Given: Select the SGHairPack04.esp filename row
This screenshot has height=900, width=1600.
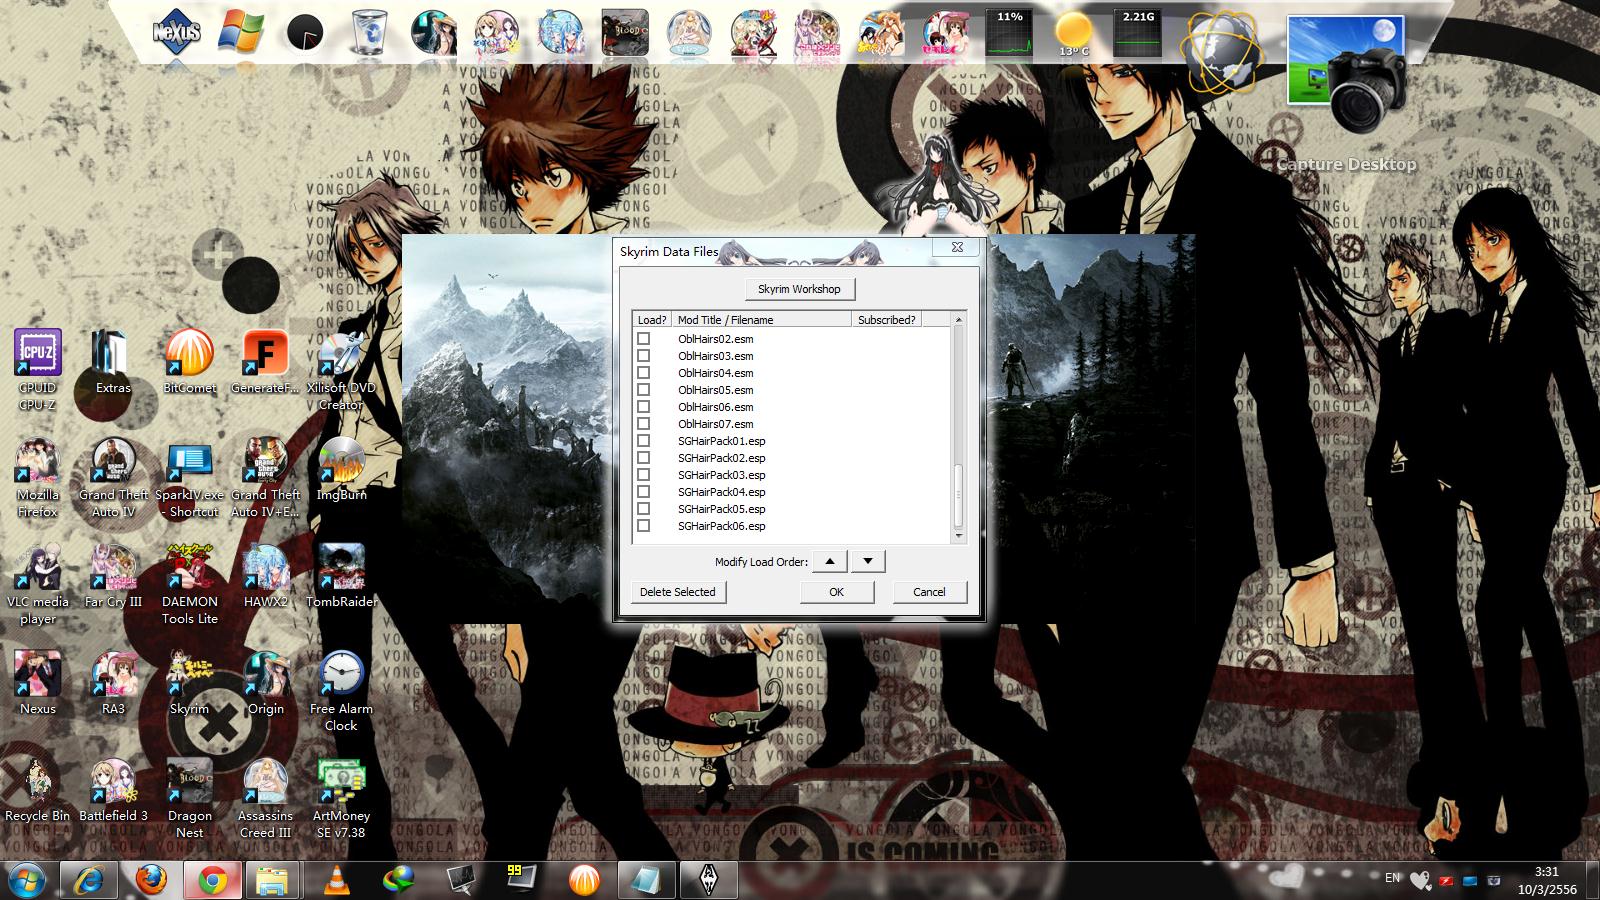Looking at the screenshot, I should [x=721, y=492].
